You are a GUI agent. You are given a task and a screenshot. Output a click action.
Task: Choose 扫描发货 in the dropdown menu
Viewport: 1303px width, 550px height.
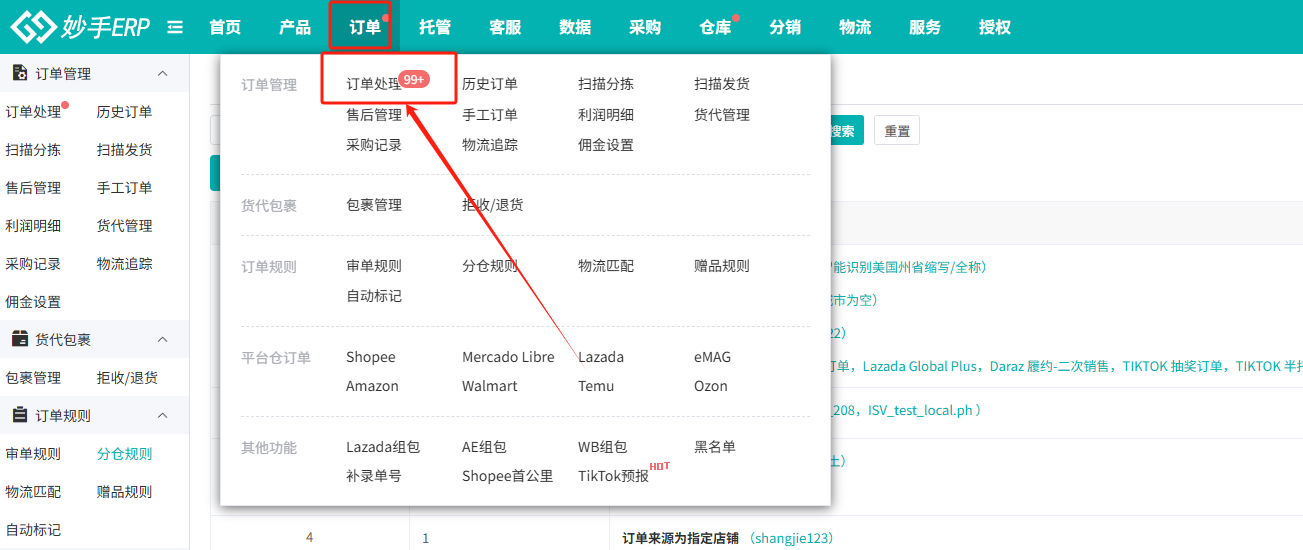(x=722, y=84)
